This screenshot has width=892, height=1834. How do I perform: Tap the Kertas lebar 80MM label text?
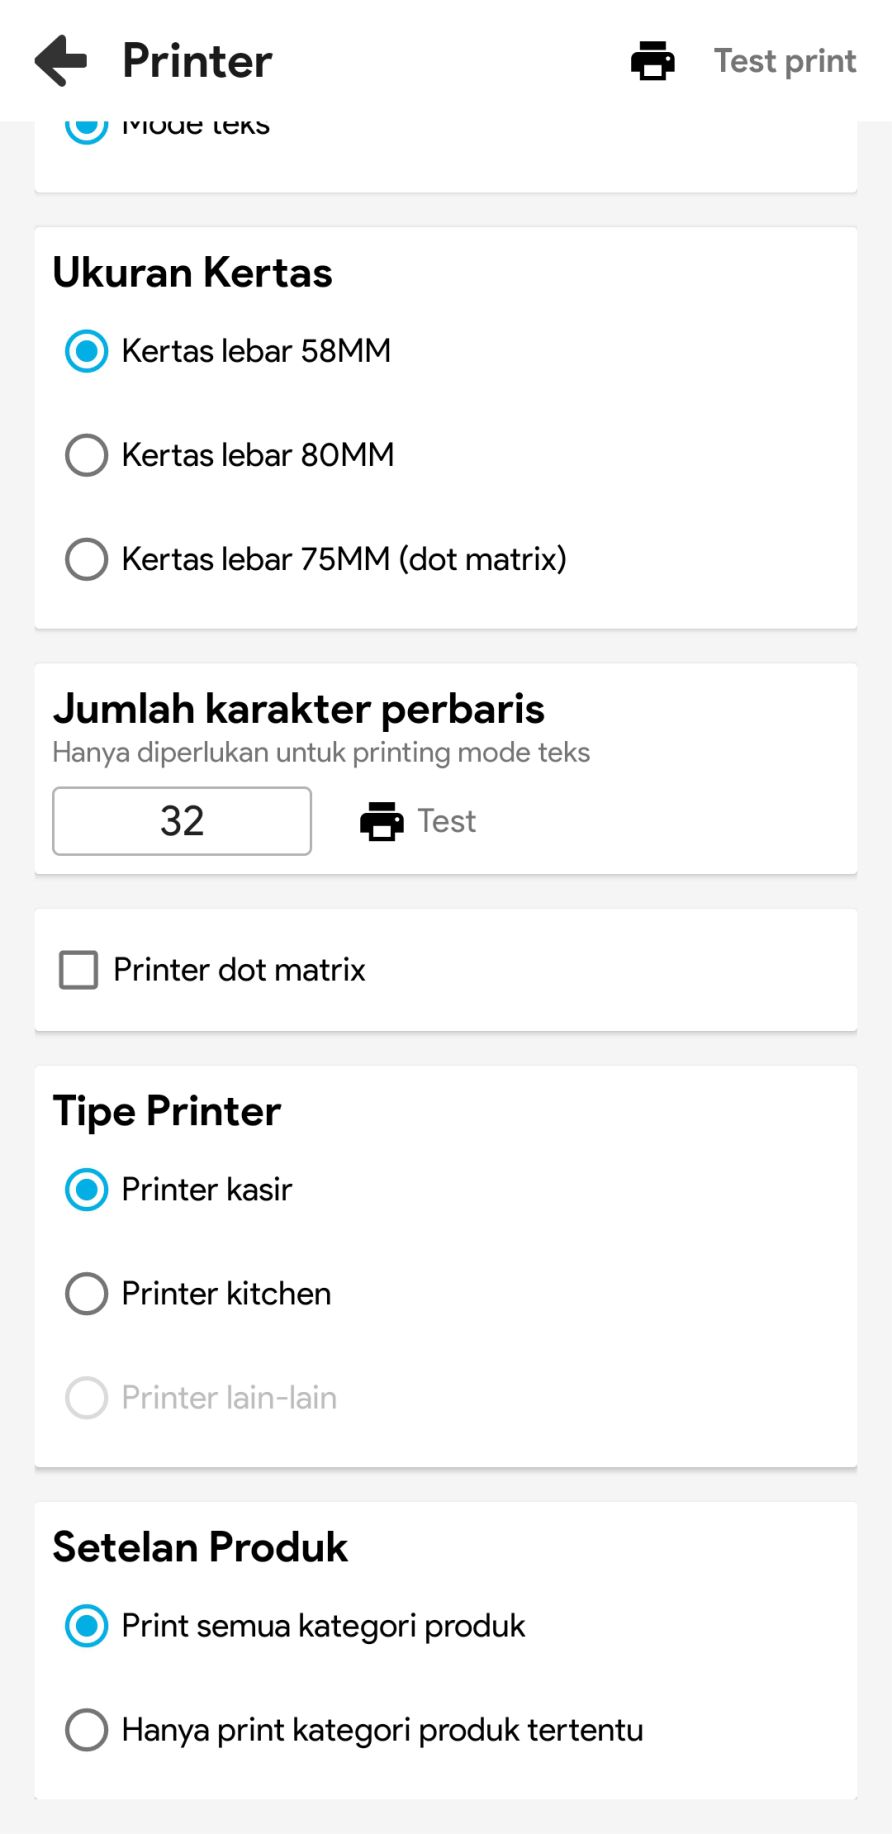click(x=258, y=455)
